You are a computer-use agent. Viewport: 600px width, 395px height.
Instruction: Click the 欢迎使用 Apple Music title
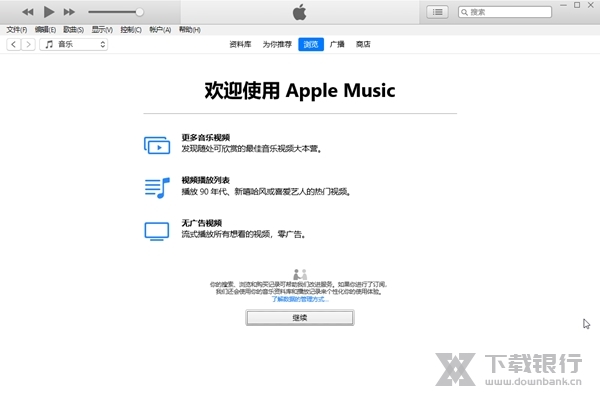[300, 91]
